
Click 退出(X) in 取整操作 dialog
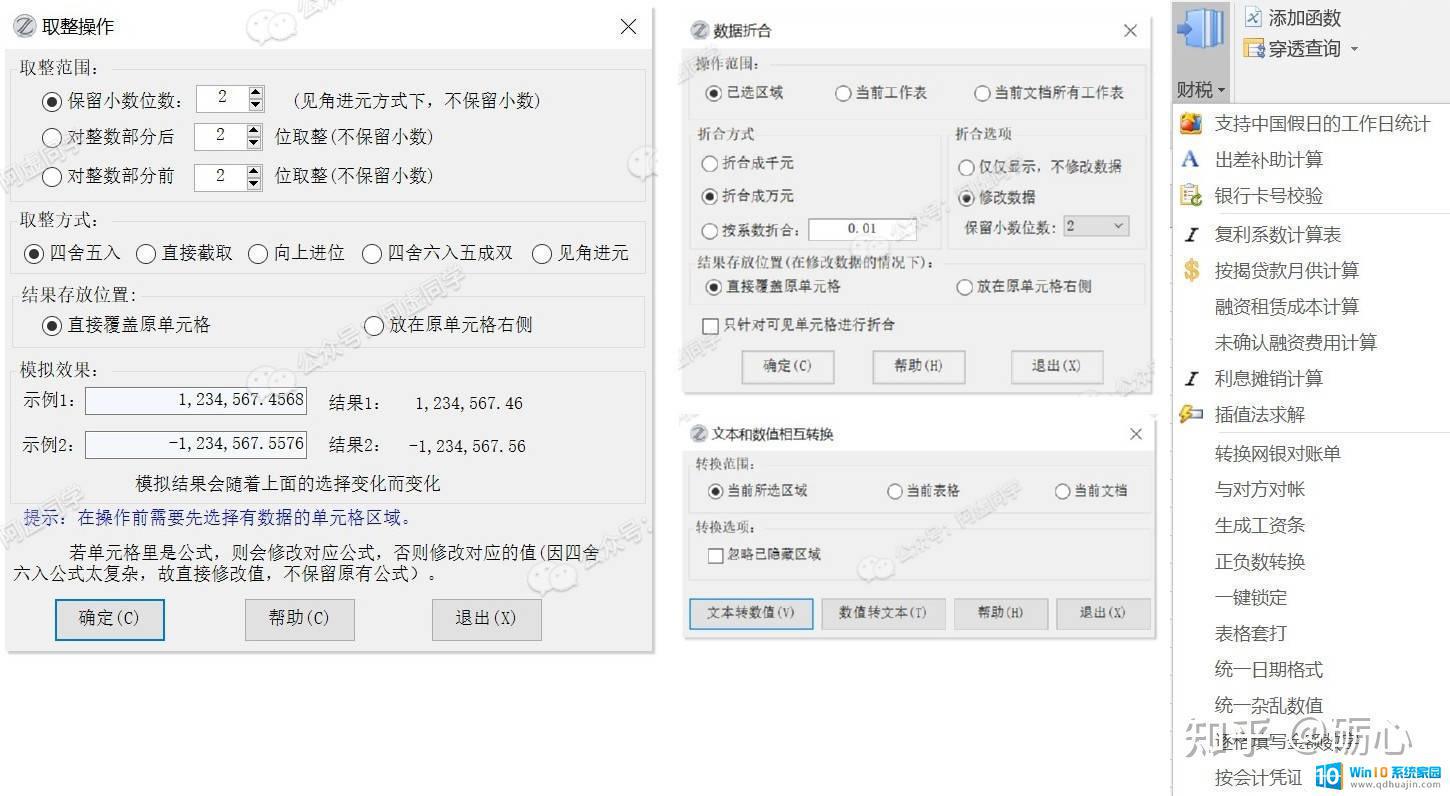(486, 619)
